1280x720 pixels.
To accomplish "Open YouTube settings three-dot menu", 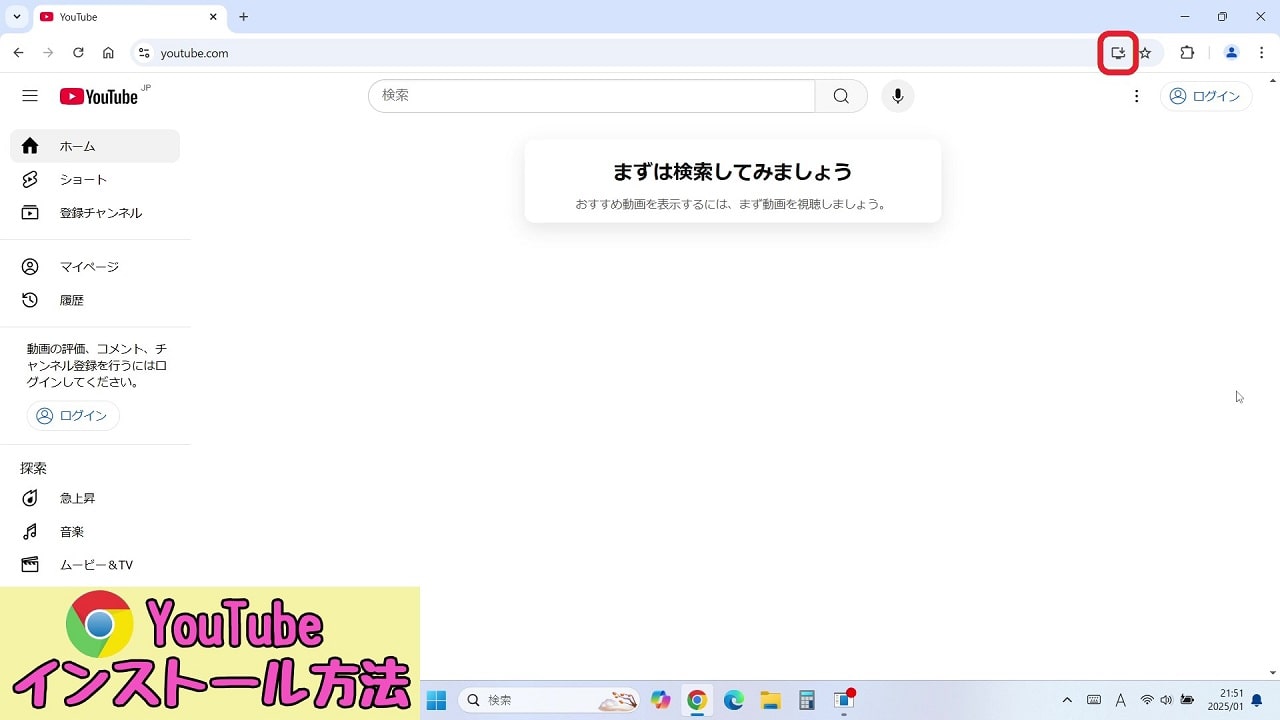I will point(1136,96).
